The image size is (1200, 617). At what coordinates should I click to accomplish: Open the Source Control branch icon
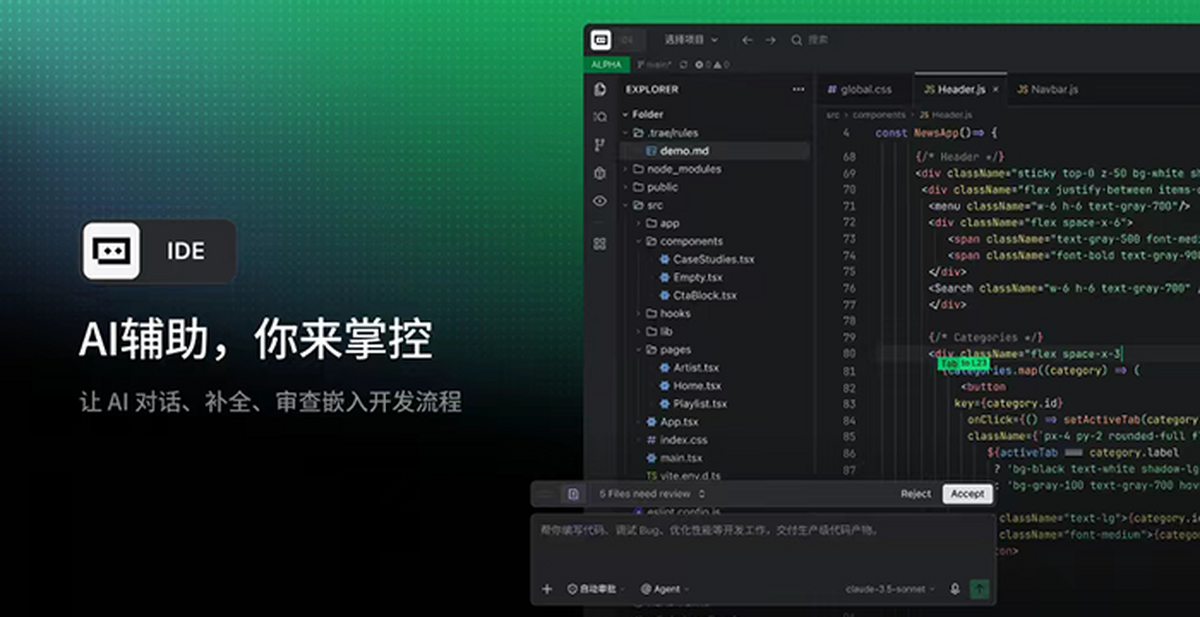[600, 145]
